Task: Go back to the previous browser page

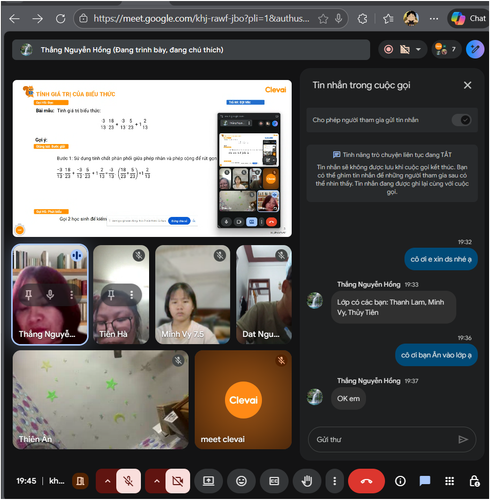Action: point(14,19)
